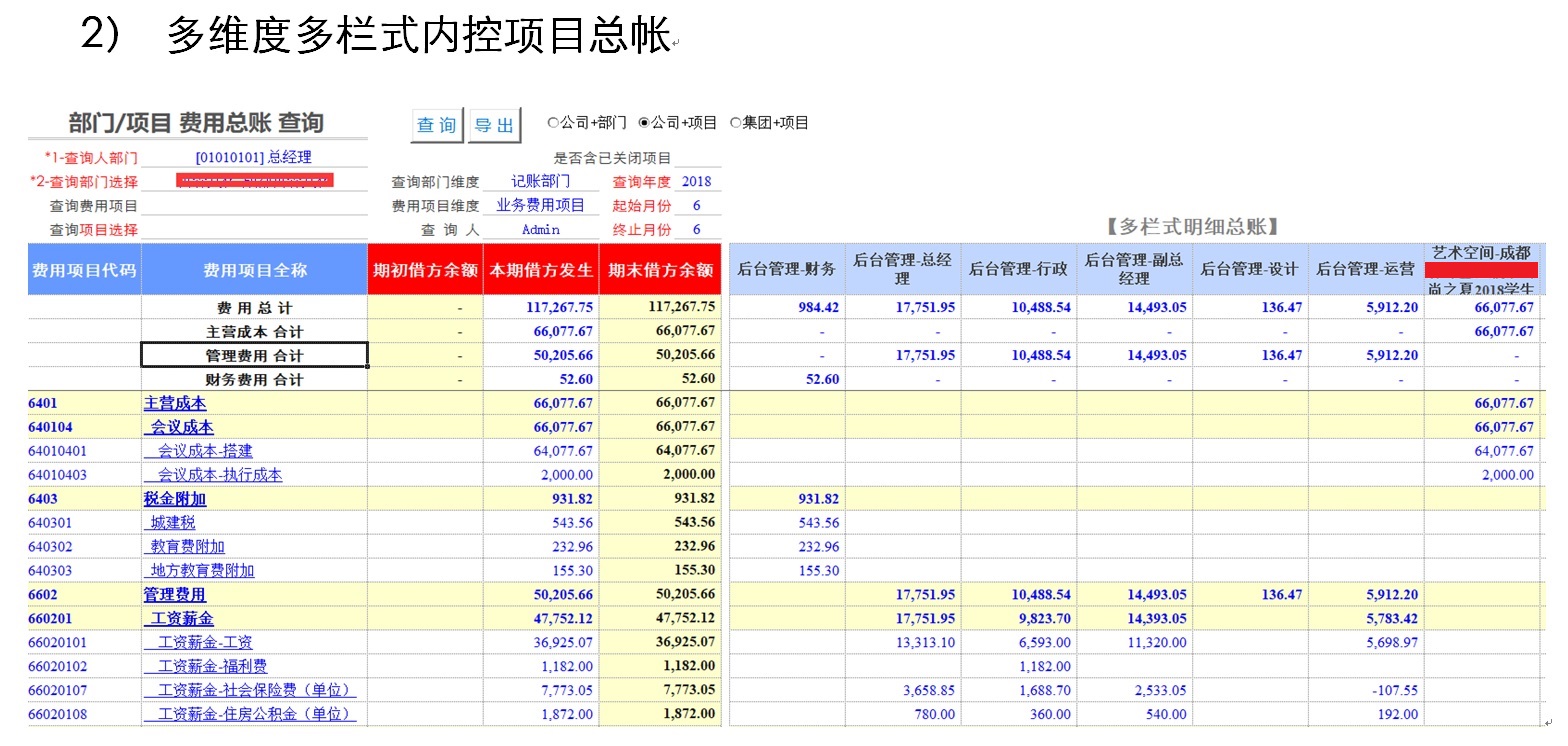Select the 记账部门 dimension field
The height and width of the screenshot is (746, 1568).
point(540,182)
